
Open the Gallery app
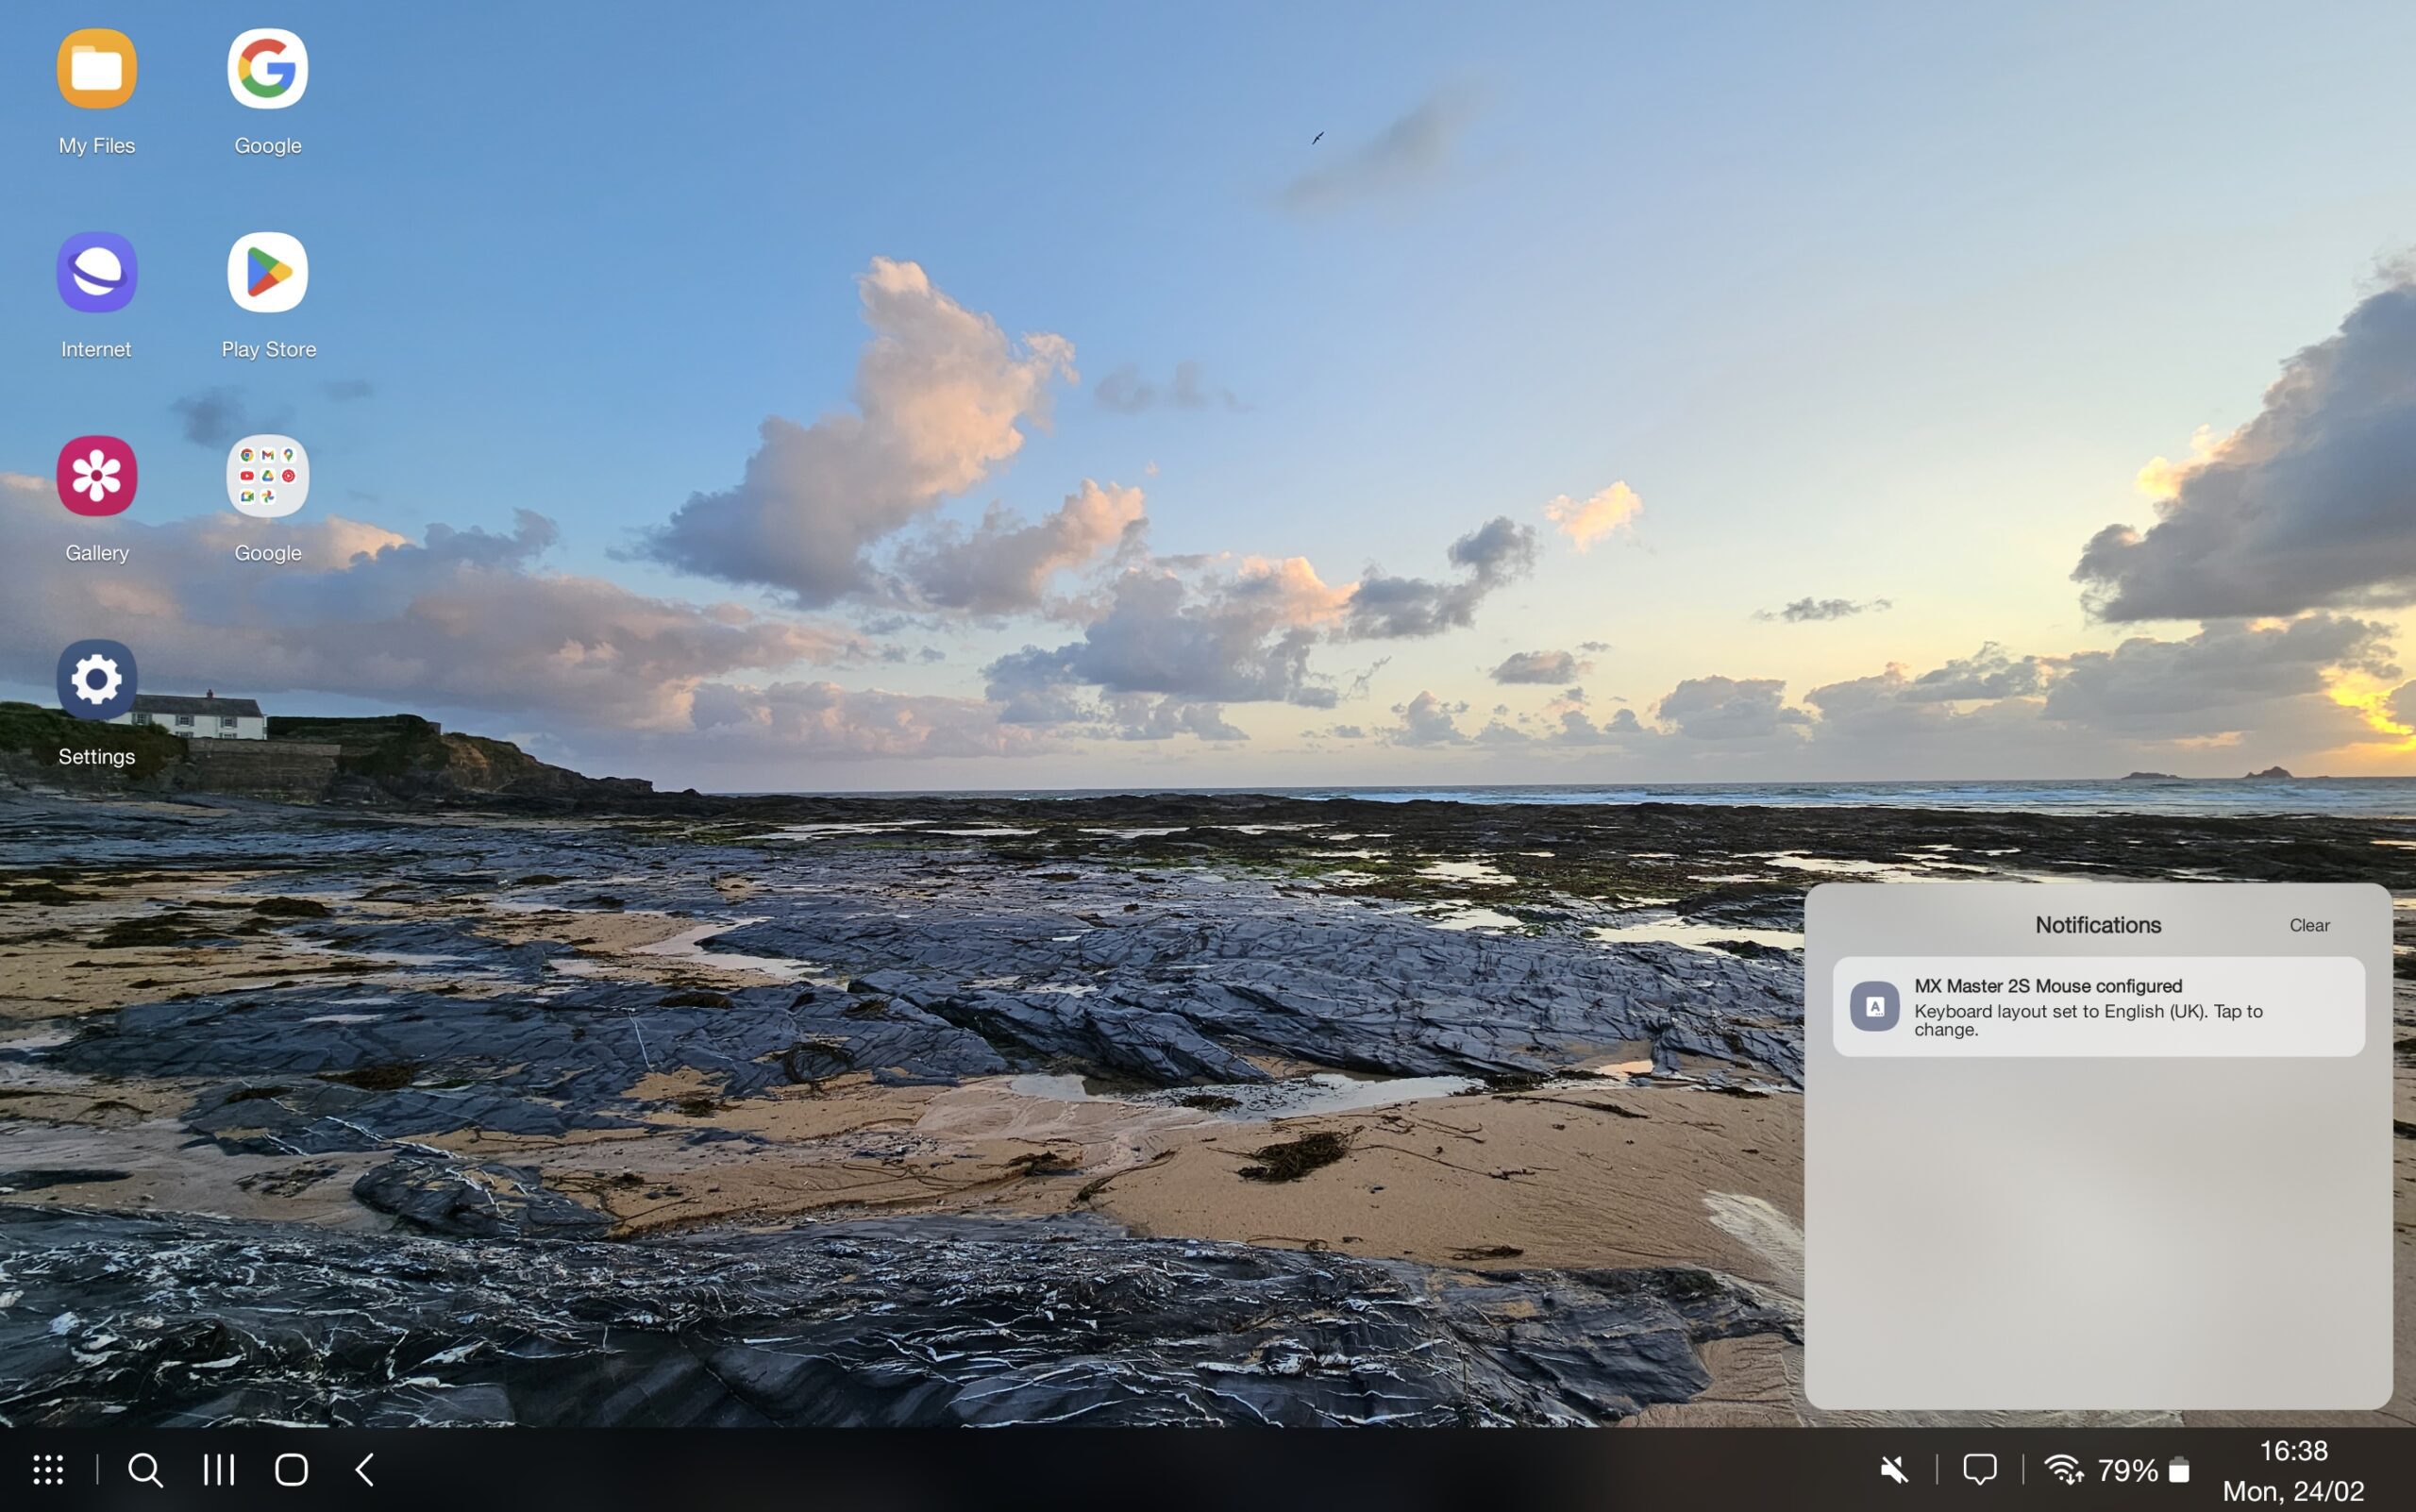click(96, 476)
